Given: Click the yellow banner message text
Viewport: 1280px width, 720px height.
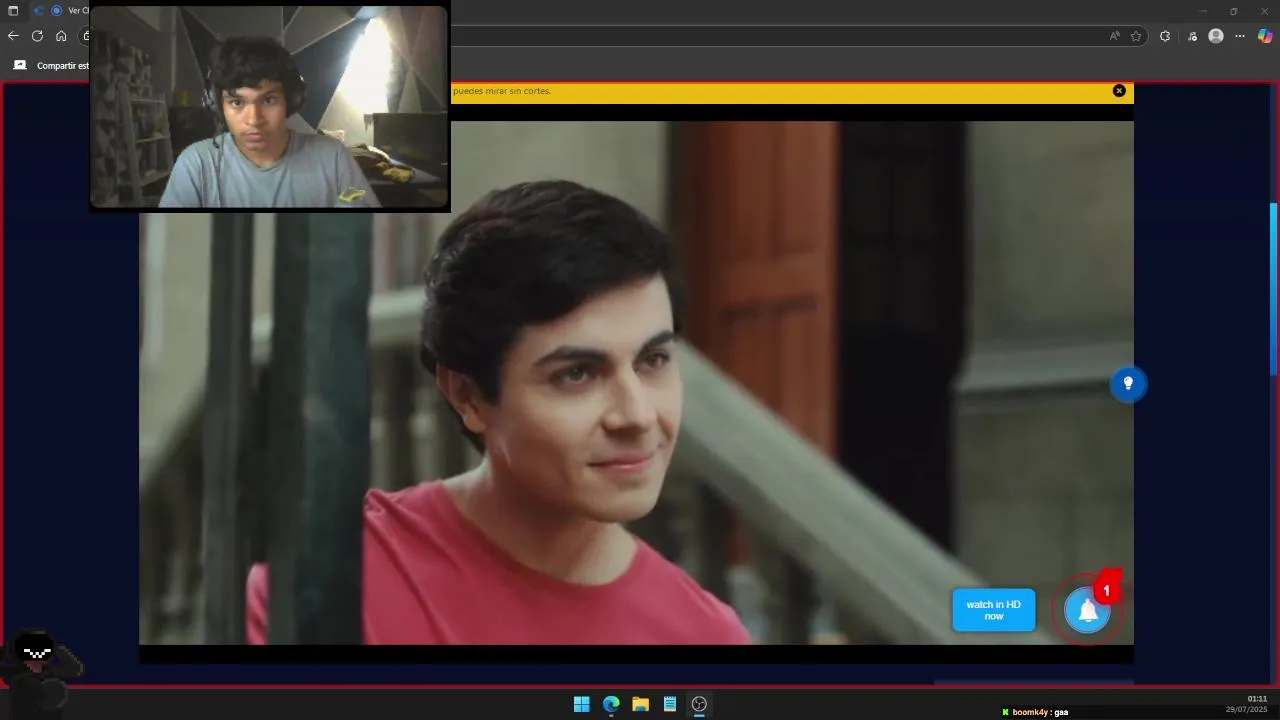Looking at the screenshot, I should tap(502, 91).
